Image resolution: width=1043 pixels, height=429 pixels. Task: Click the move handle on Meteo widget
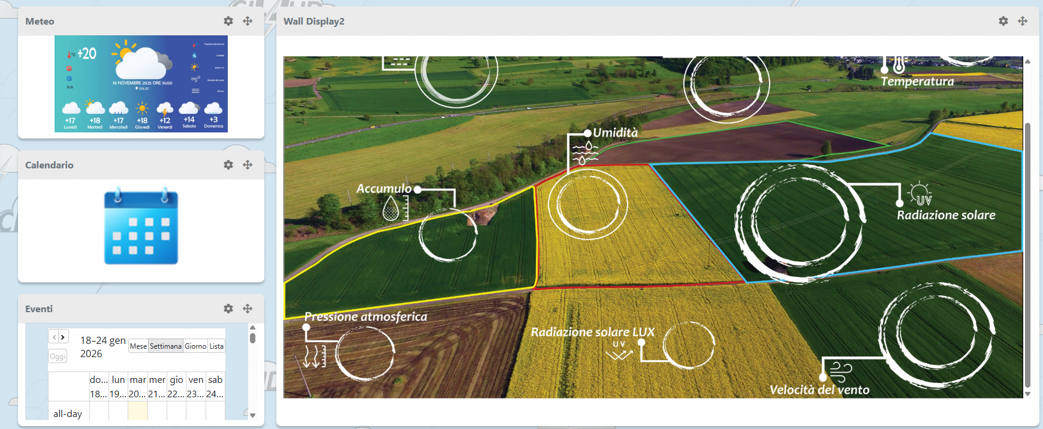click(x=247, y=21)
